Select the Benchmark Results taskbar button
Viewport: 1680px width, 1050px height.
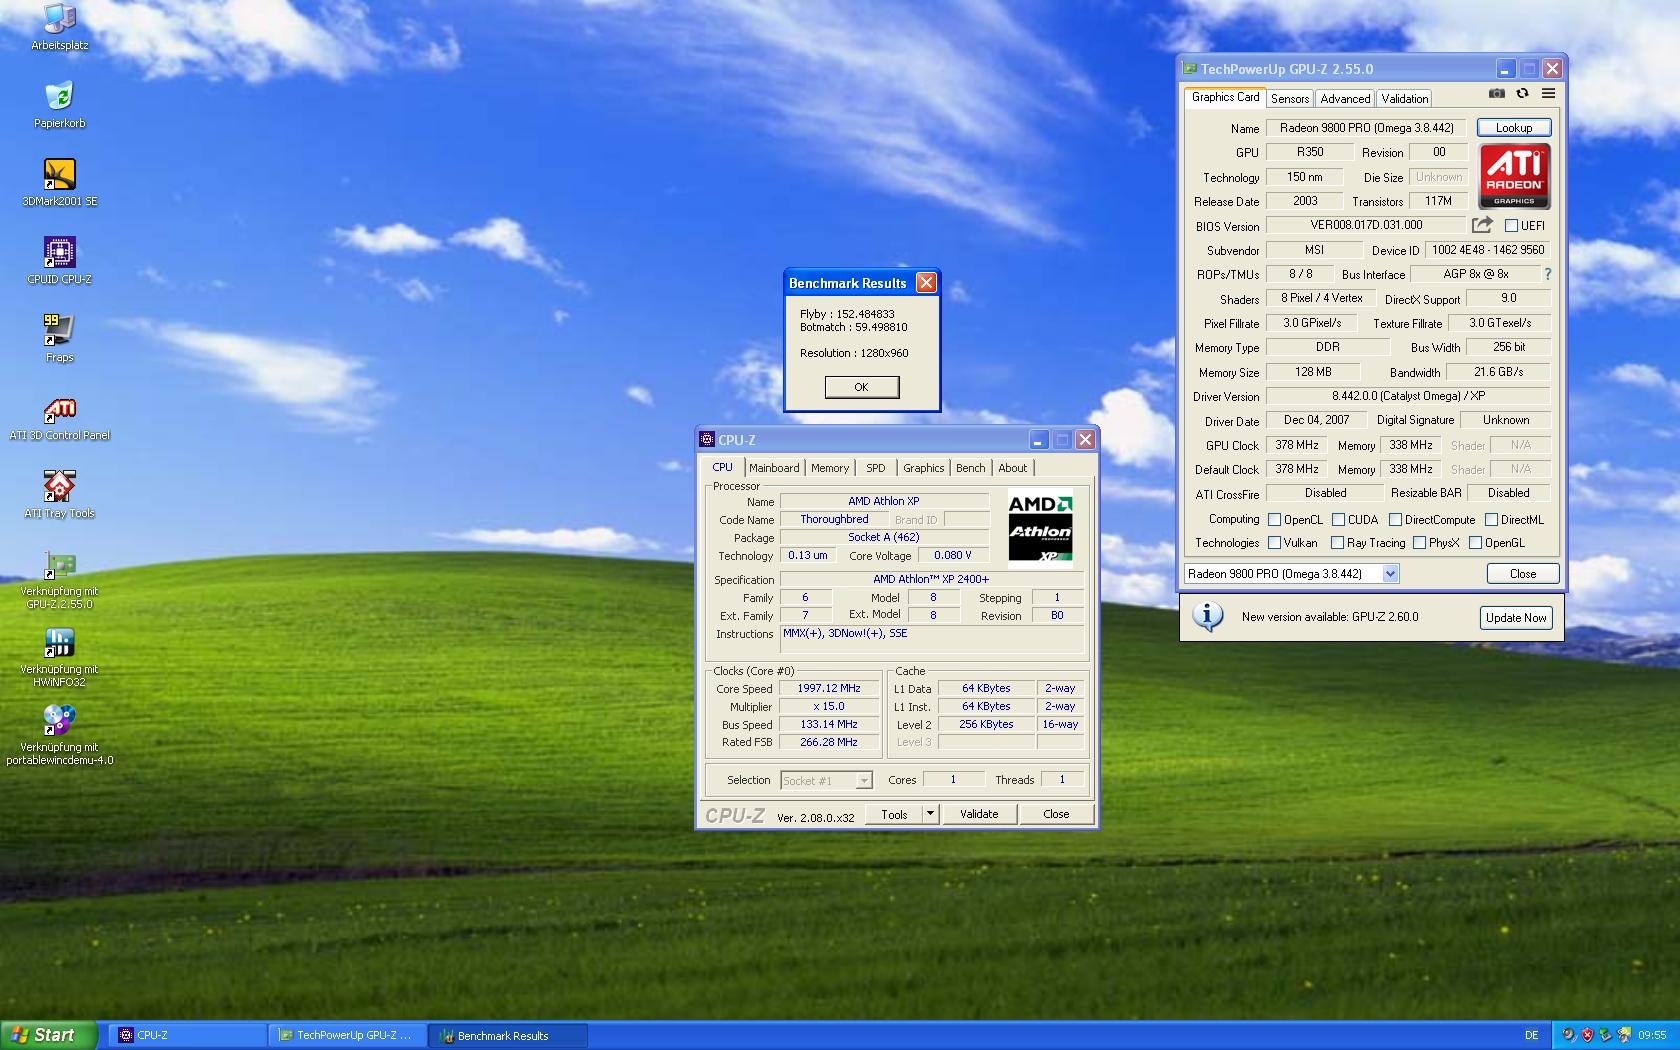coord(508,1035)
